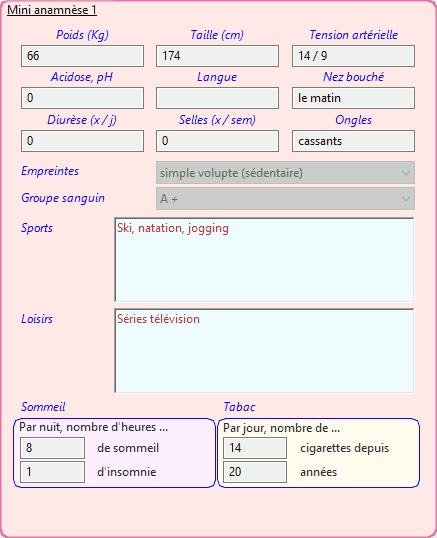Select the hours de sommeil field
Screen dimensions: 437x538
coord(52,448)
